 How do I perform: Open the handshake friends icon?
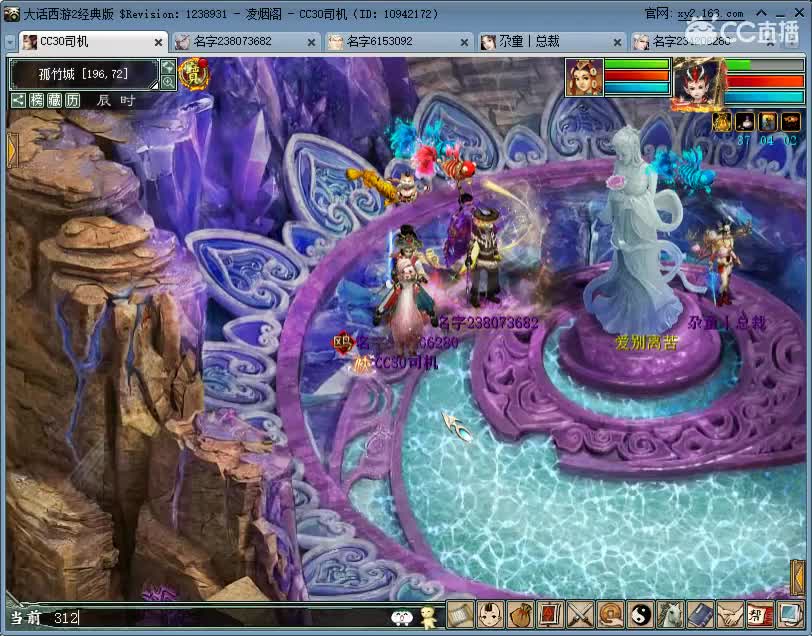pyautogui.click(x=730, y=614)
